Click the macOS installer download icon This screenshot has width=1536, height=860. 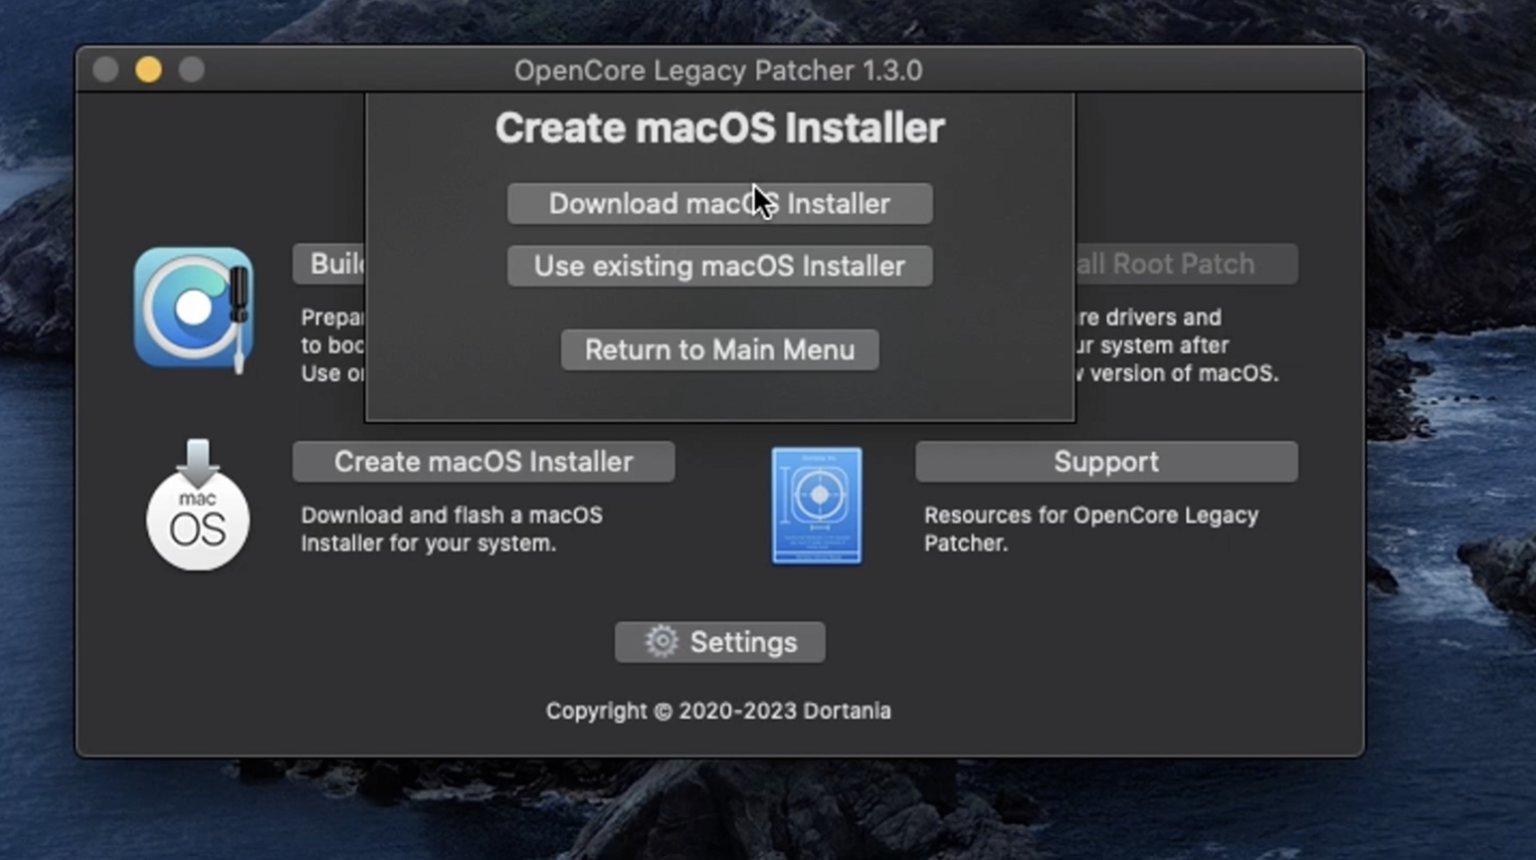(x=198, y=505)
